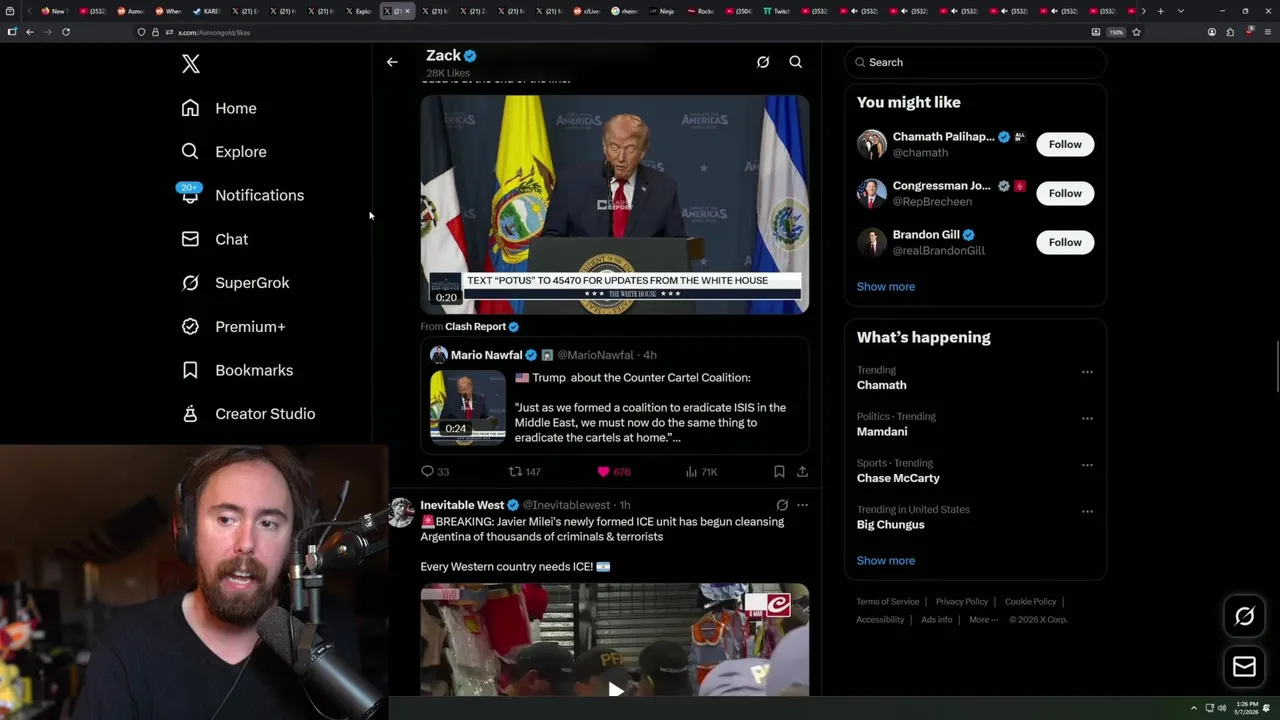Reload the page in the browser
The image size is (1280, 720).
click(66, 32)
